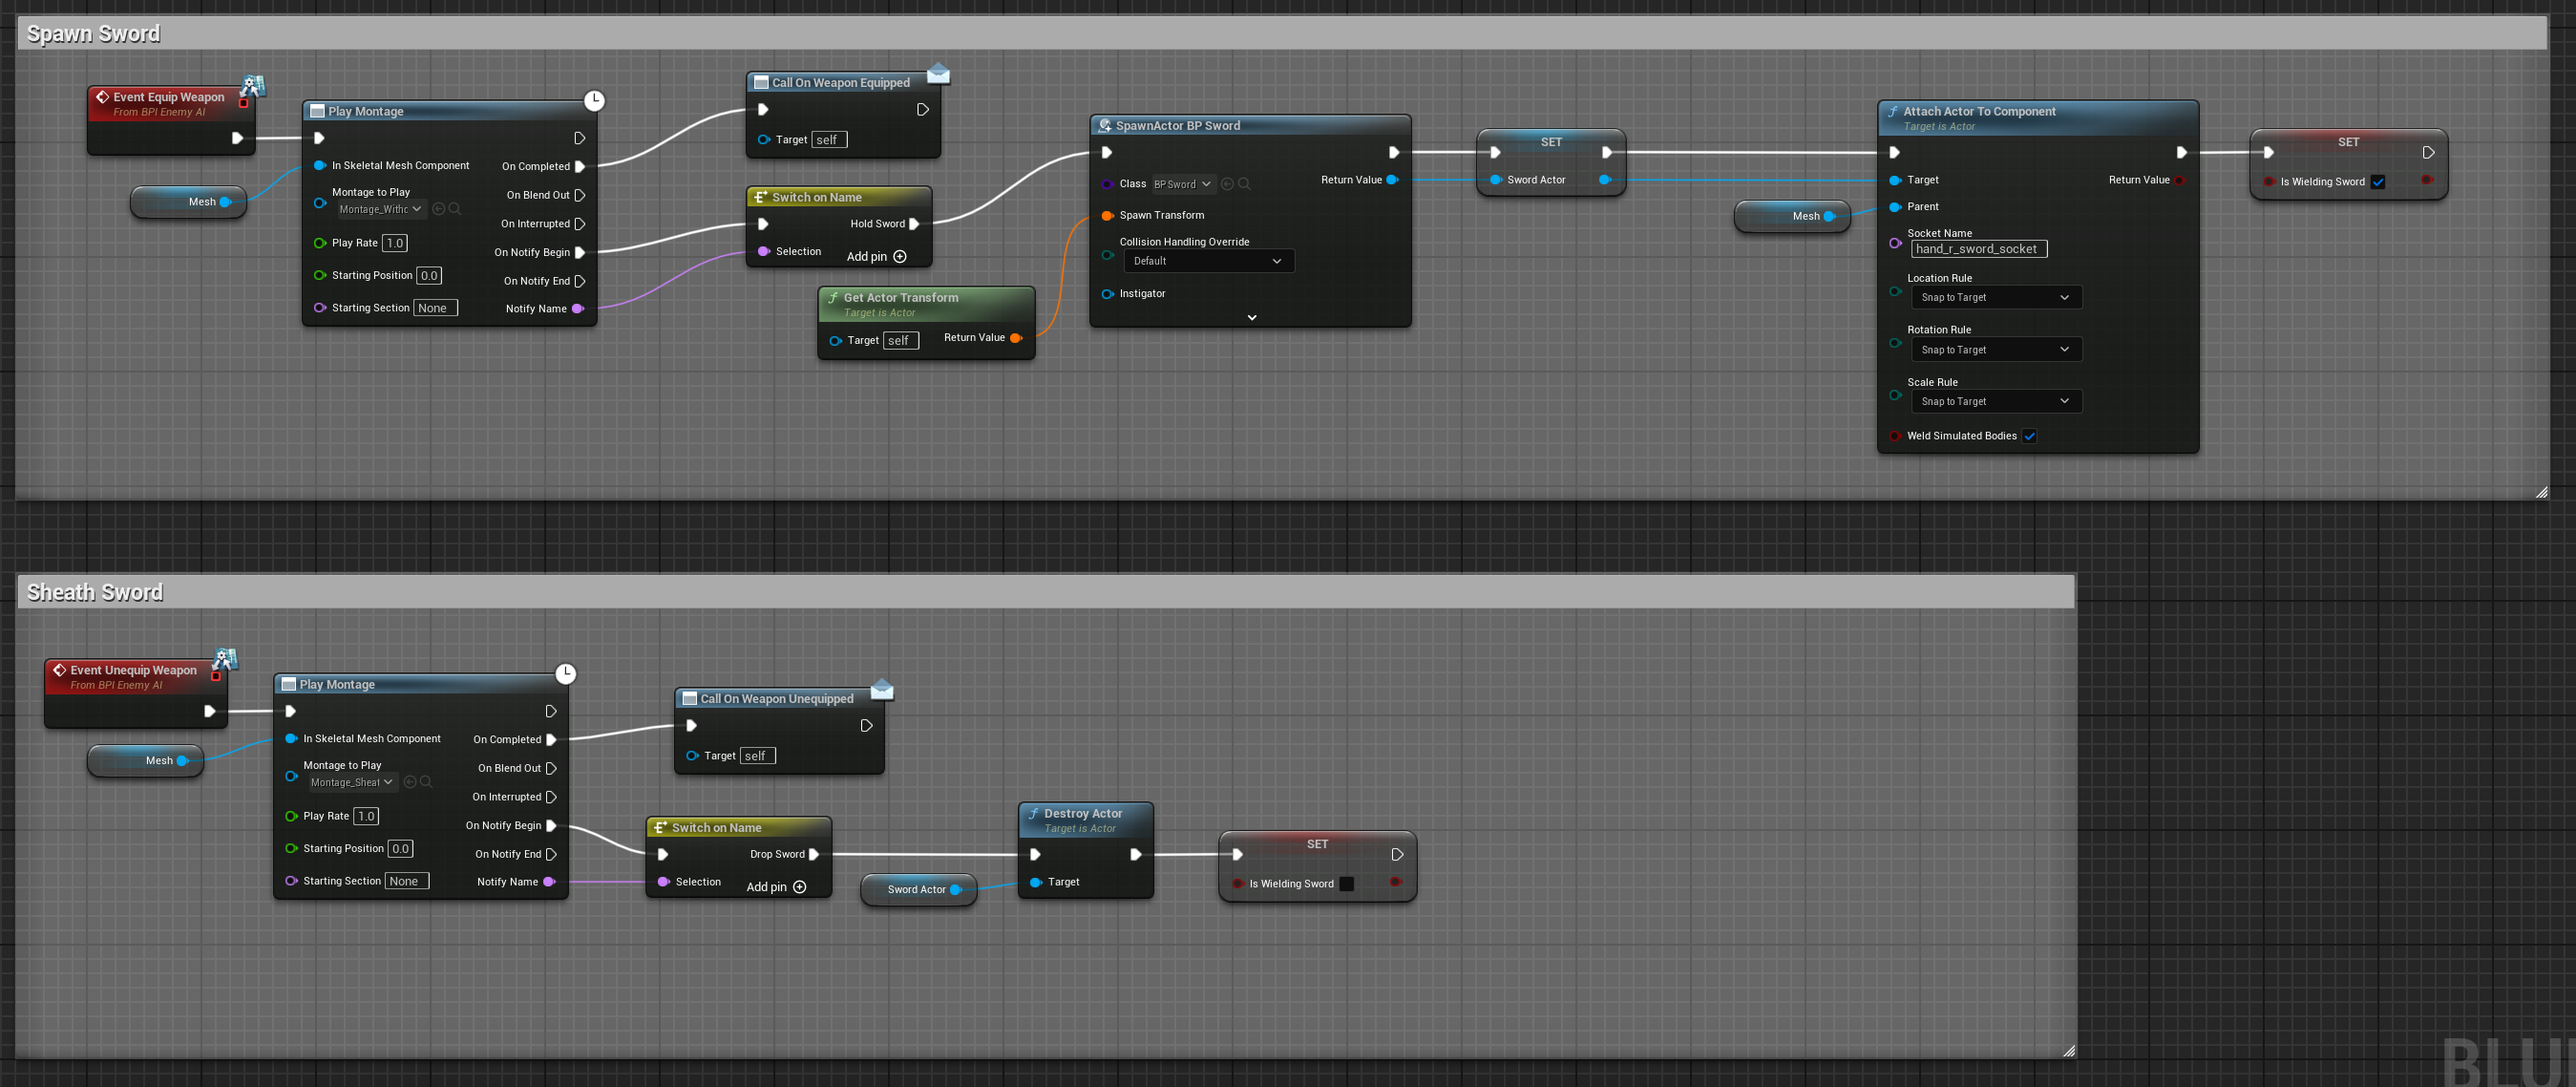Expand the SpawnActor BP Sword advanced pins
Viewport: 2576px width, 1087px height.
(x=1252, y=318)
